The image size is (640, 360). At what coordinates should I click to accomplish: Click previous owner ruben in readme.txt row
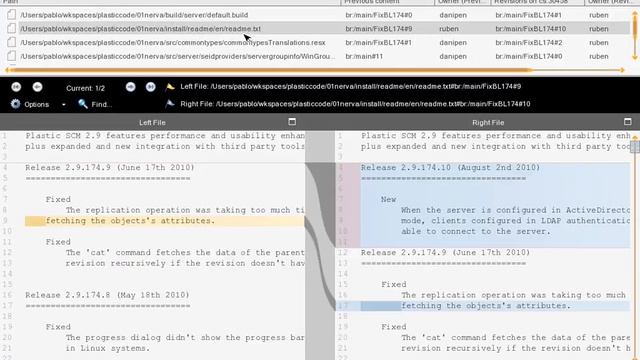[449, 29]
